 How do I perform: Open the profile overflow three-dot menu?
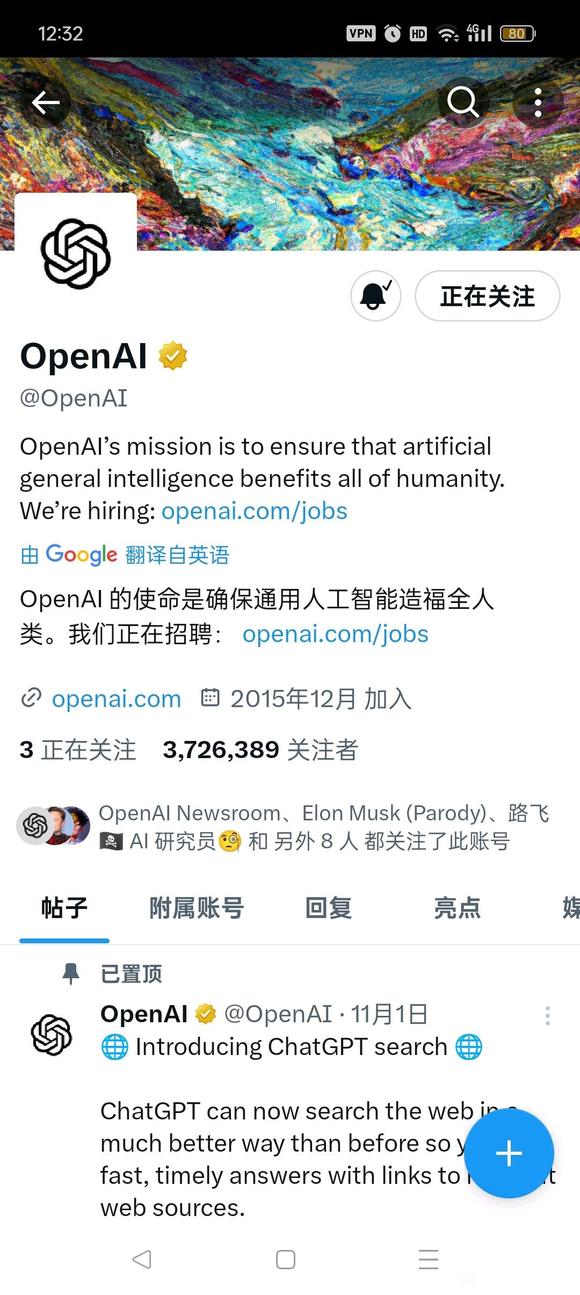tap(538, 103)
